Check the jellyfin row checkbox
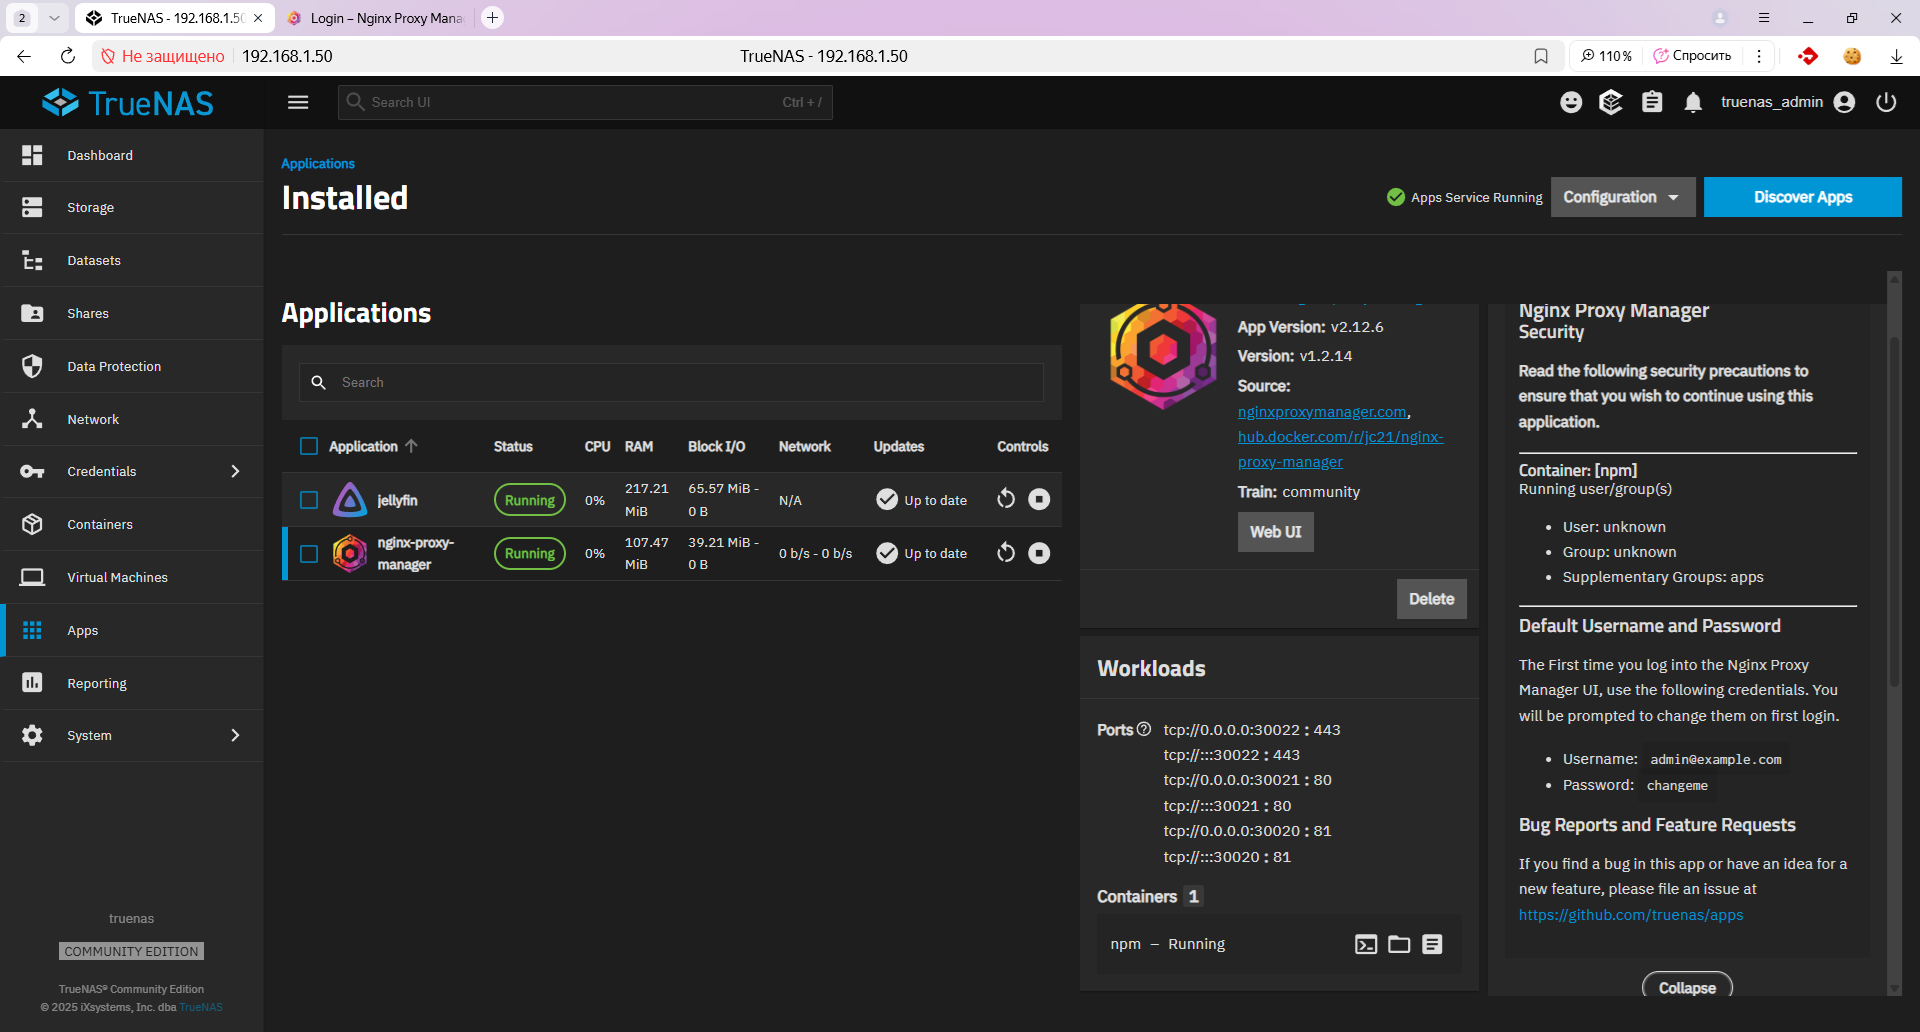This screenshot has width=1920, height=1032. point(309,500)
